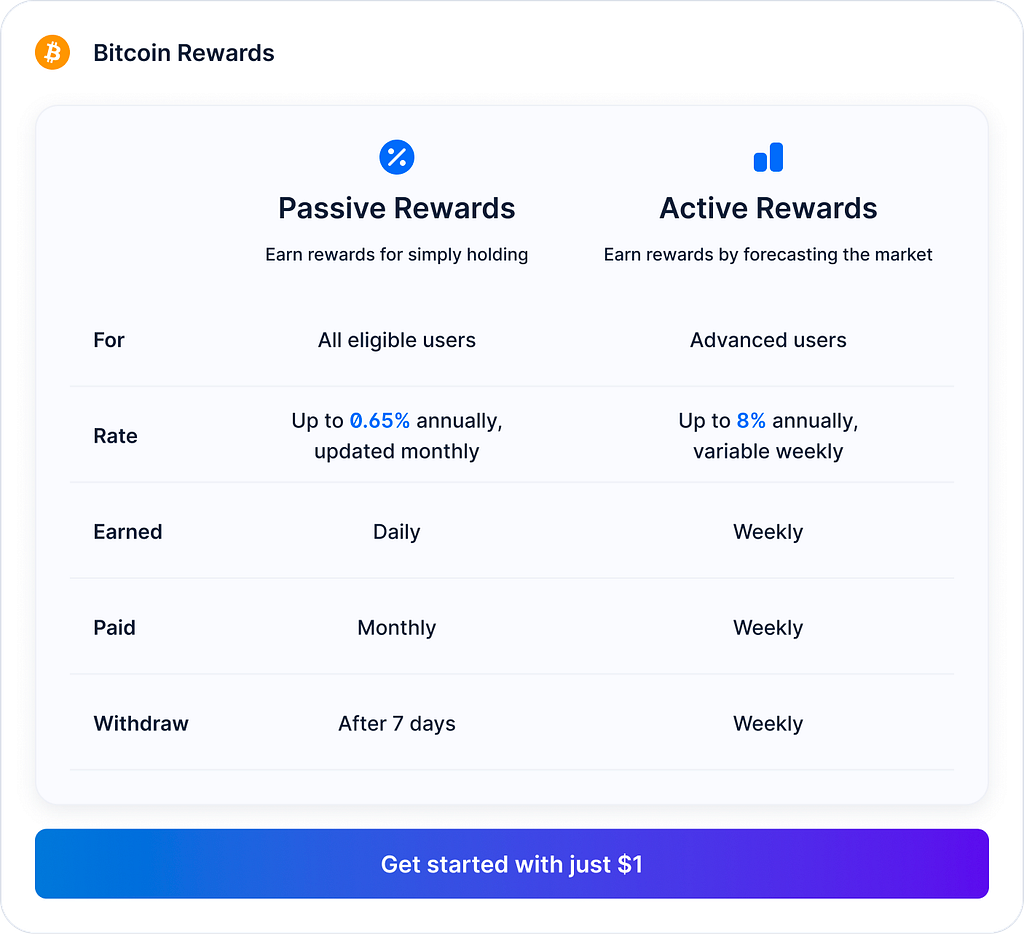Click the Bitcoin Rewards title
The height and width of the screenshot is (934, 1024).
(184, 53)
